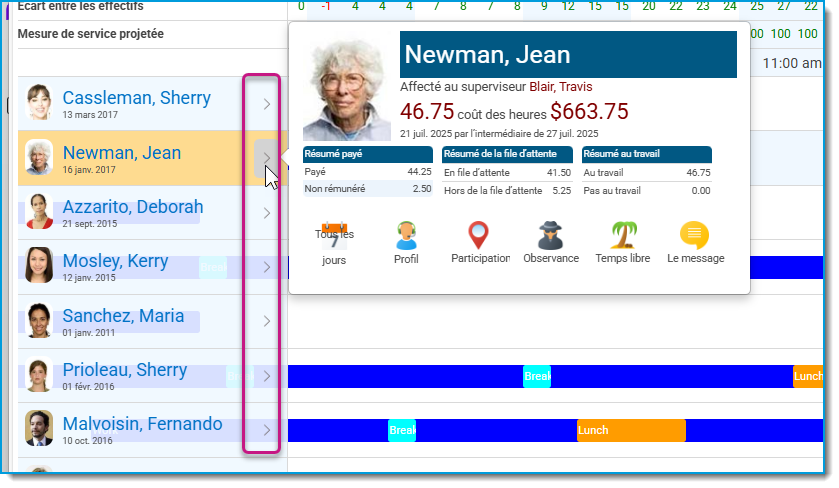Screen dimensions: 839x488
Task: Click the Malvoisin, Fernando name link
Action: coord(142,424)
